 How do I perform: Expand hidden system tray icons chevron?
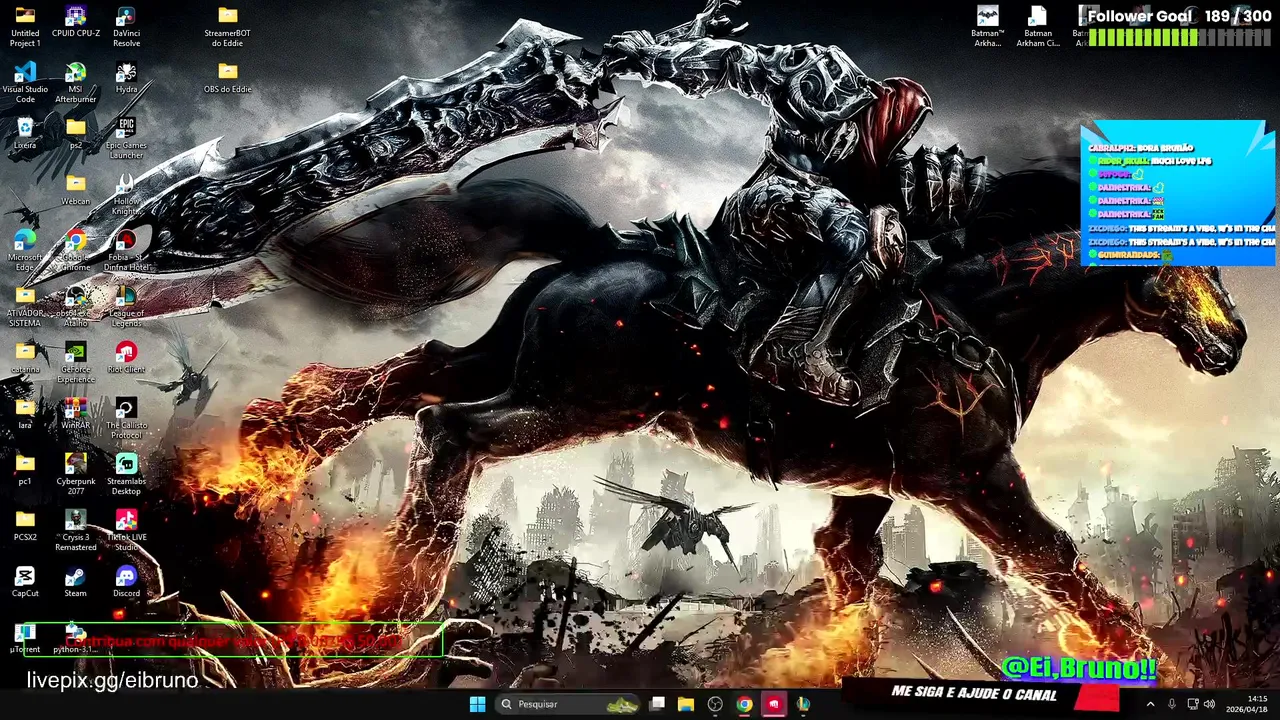[1150, 704]
